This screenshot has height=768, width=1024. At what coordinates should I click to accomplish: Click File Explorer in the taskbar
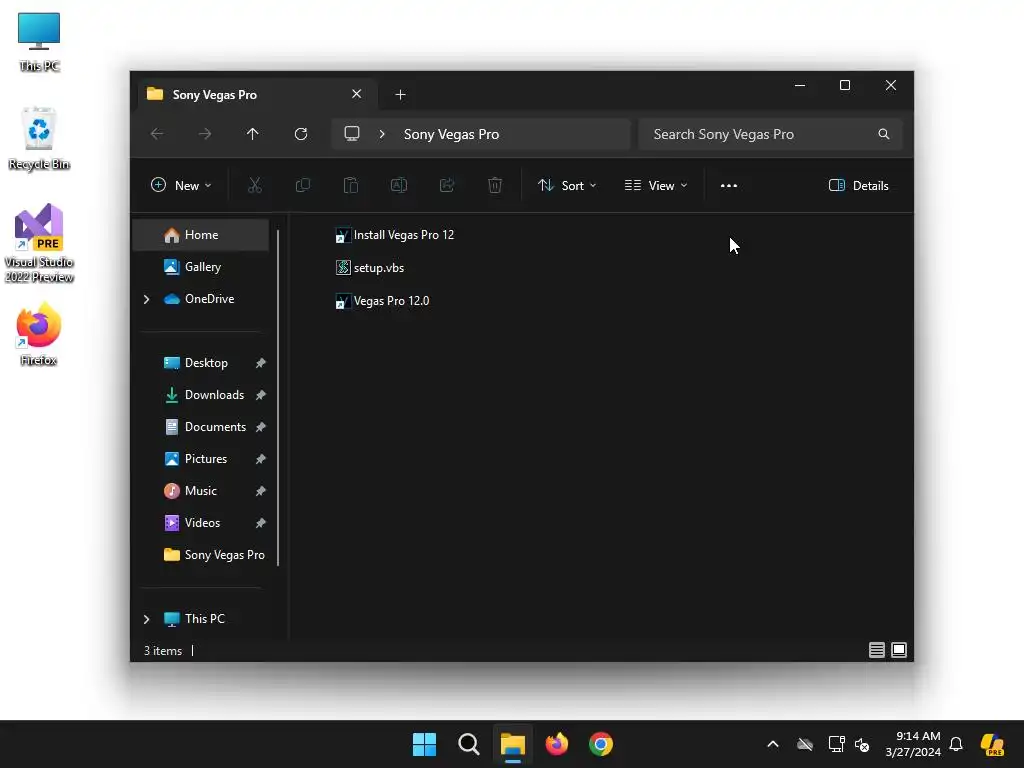513,744
